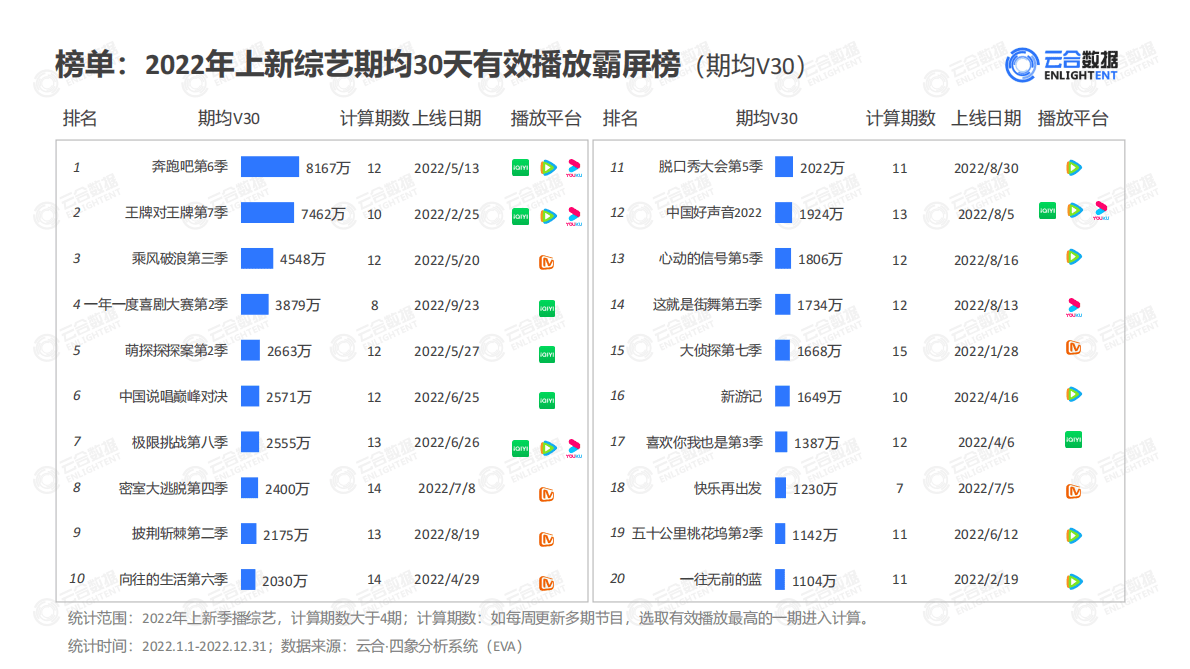Image resolution: width=1190 pixels, height=669 pixels.
Task: Click the 上线日期 column header
Action: [x=448, y=118]
